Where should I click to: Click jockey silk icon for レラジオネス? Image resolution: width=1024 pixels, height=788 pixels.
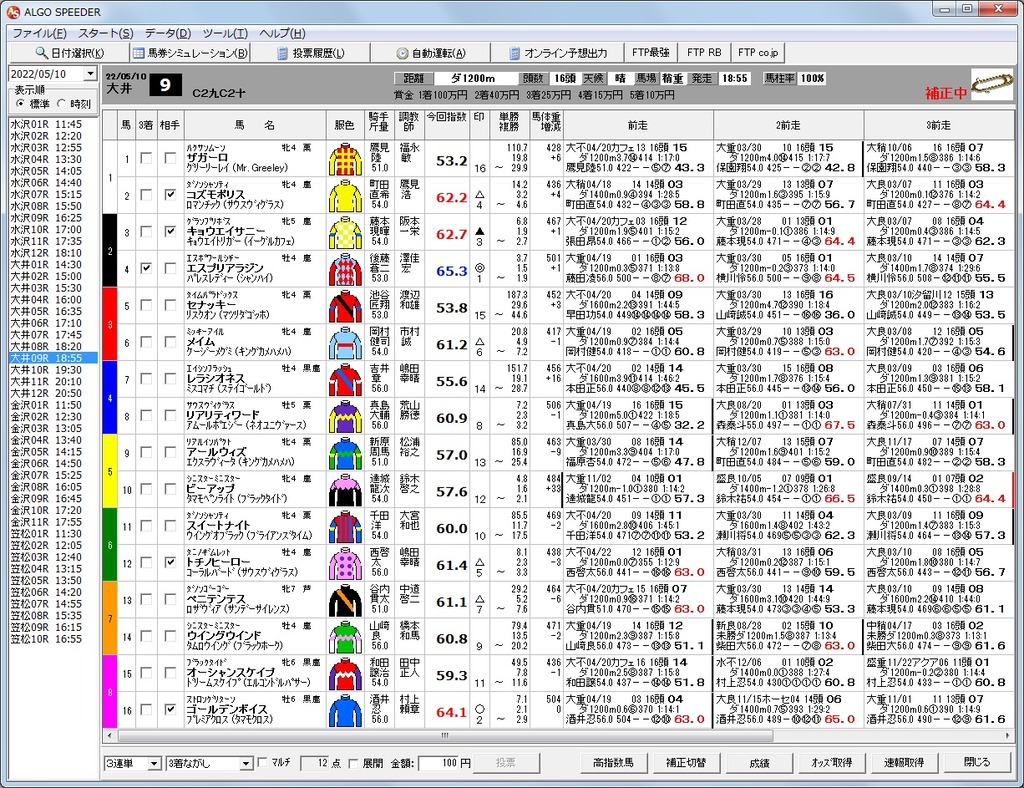coord(345,379)
